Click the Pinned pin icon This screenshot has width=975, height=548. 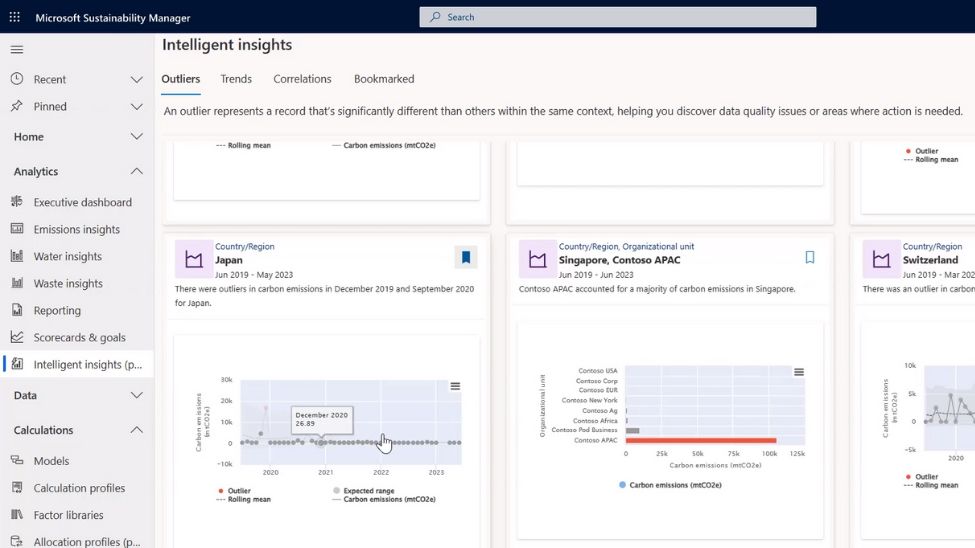click(x=17, y=106)
